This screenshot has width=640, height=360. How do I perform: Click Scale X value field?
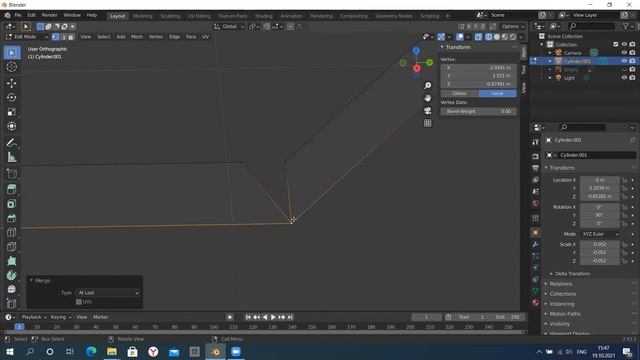pos(600,244)
